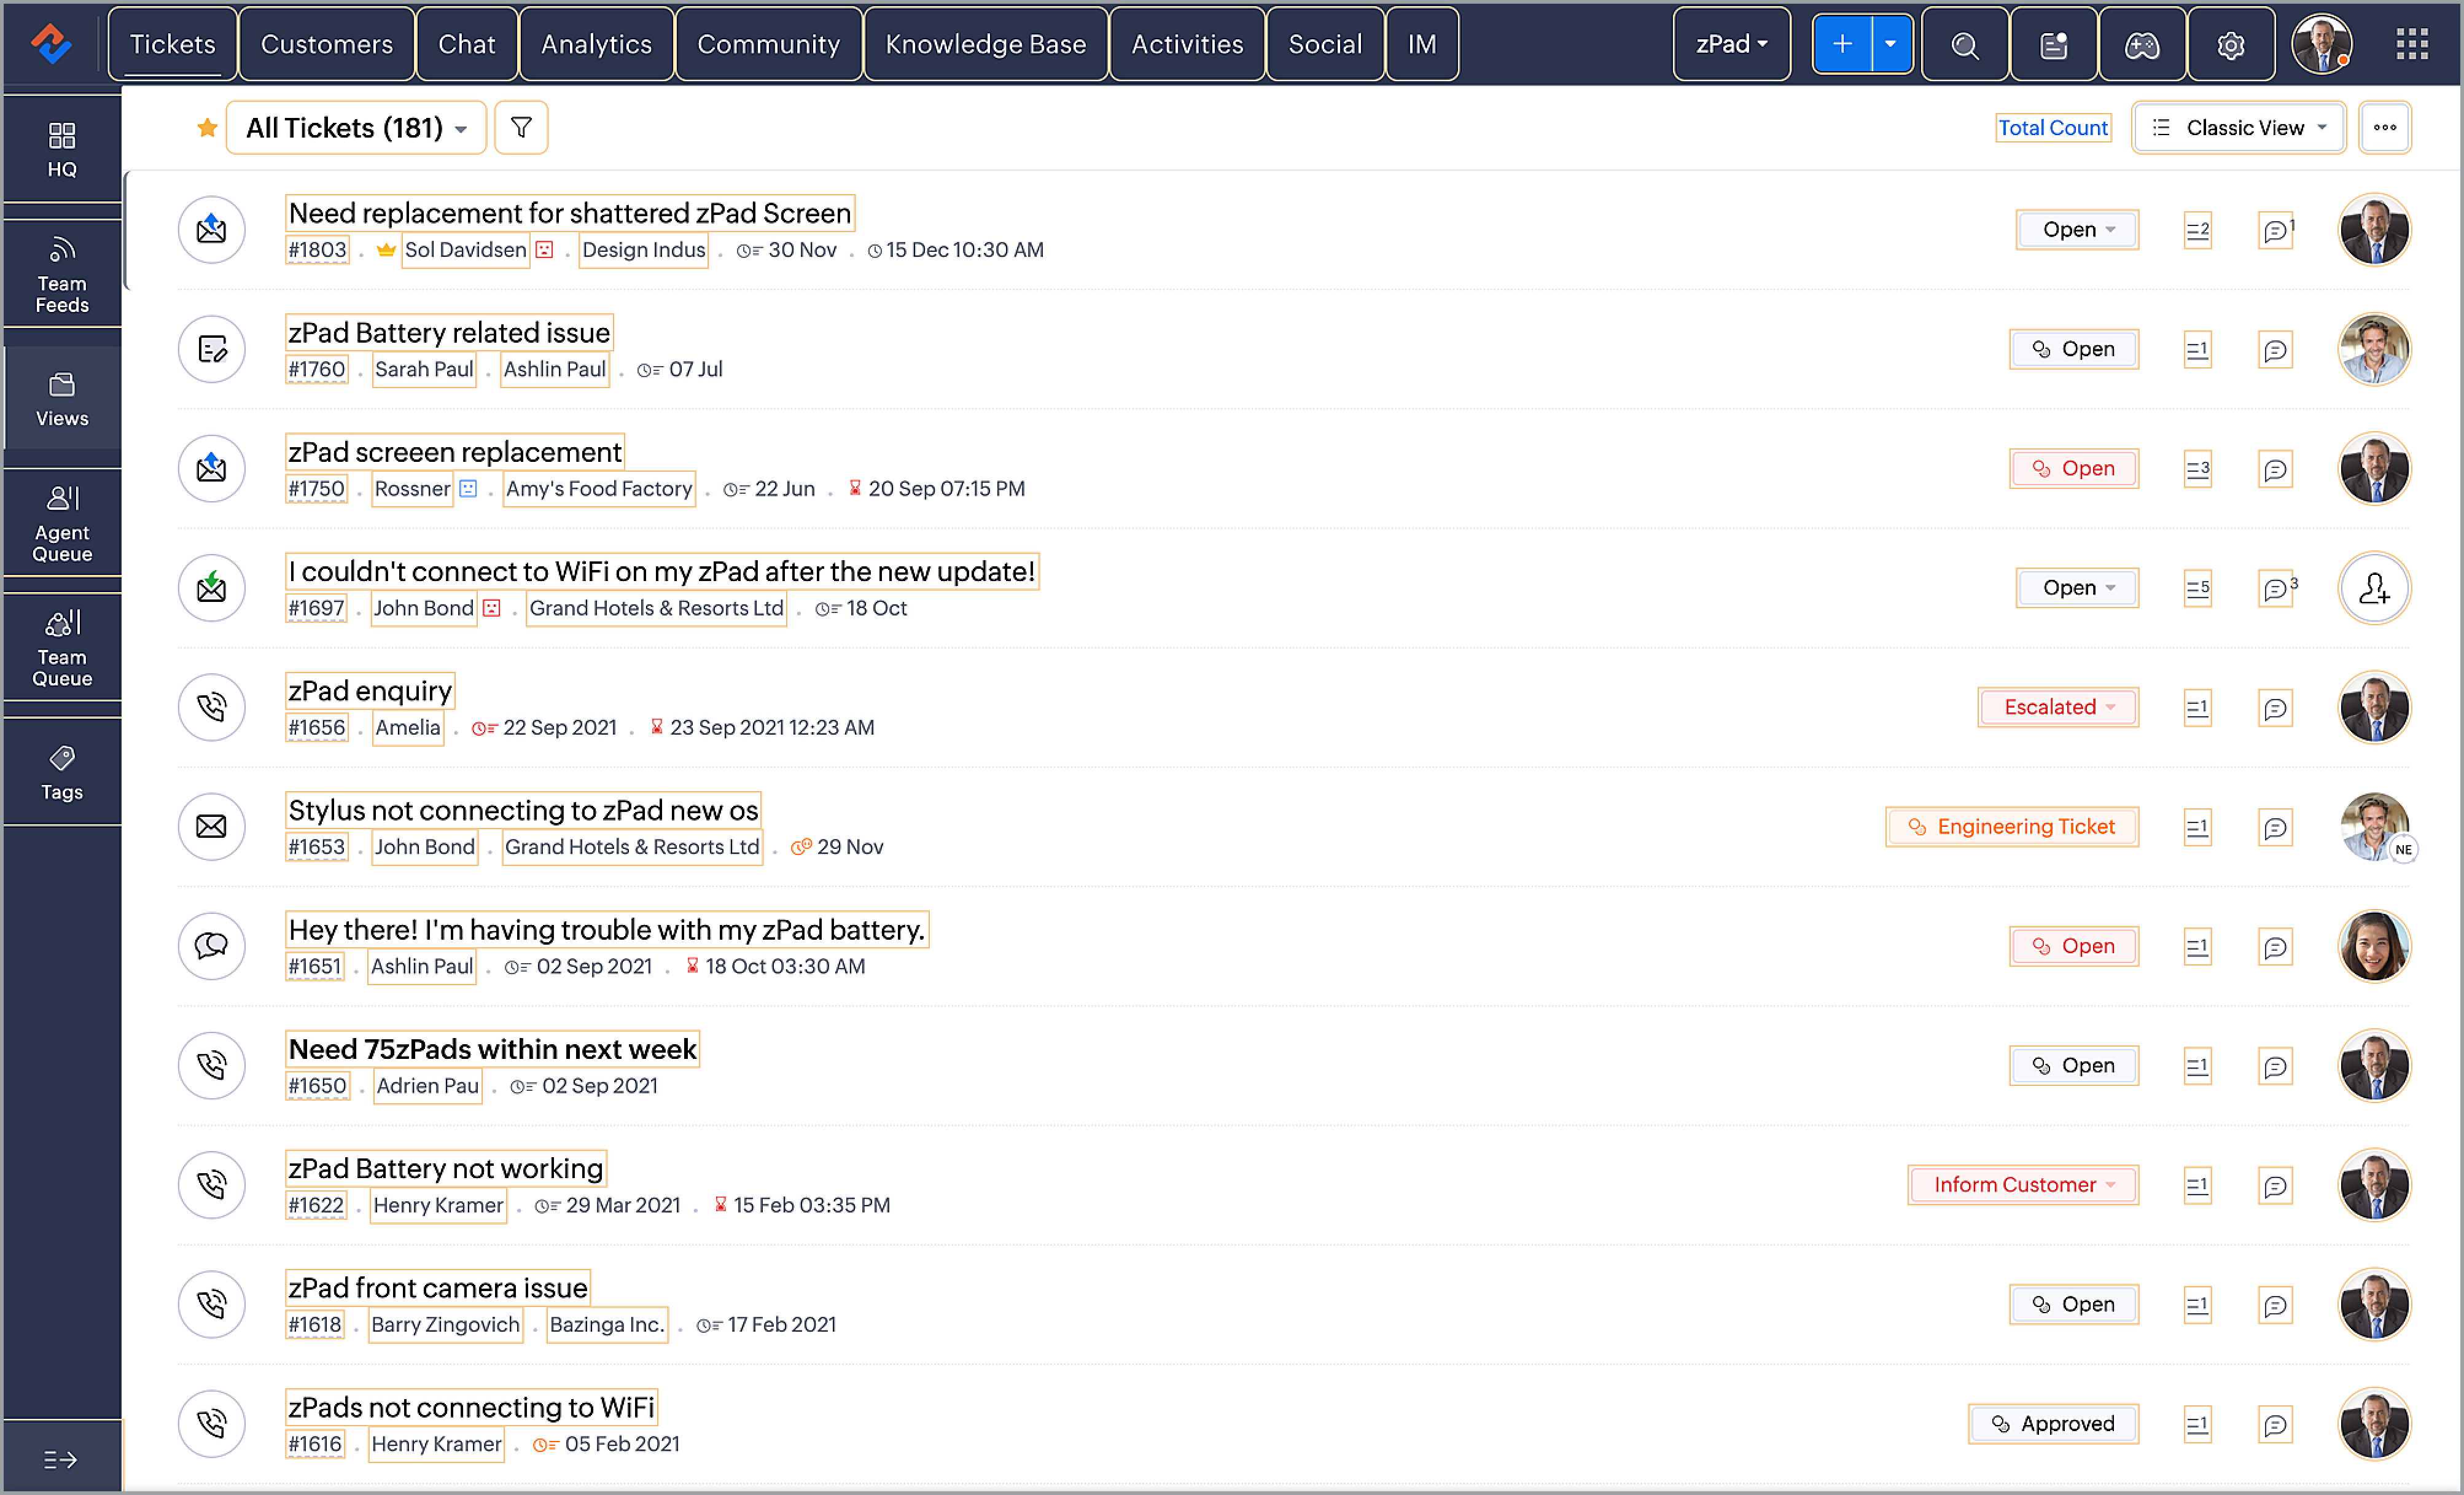Open the apps grid icon
The height and width of the screenshot is (1495, 2464).
(2411, 44)
